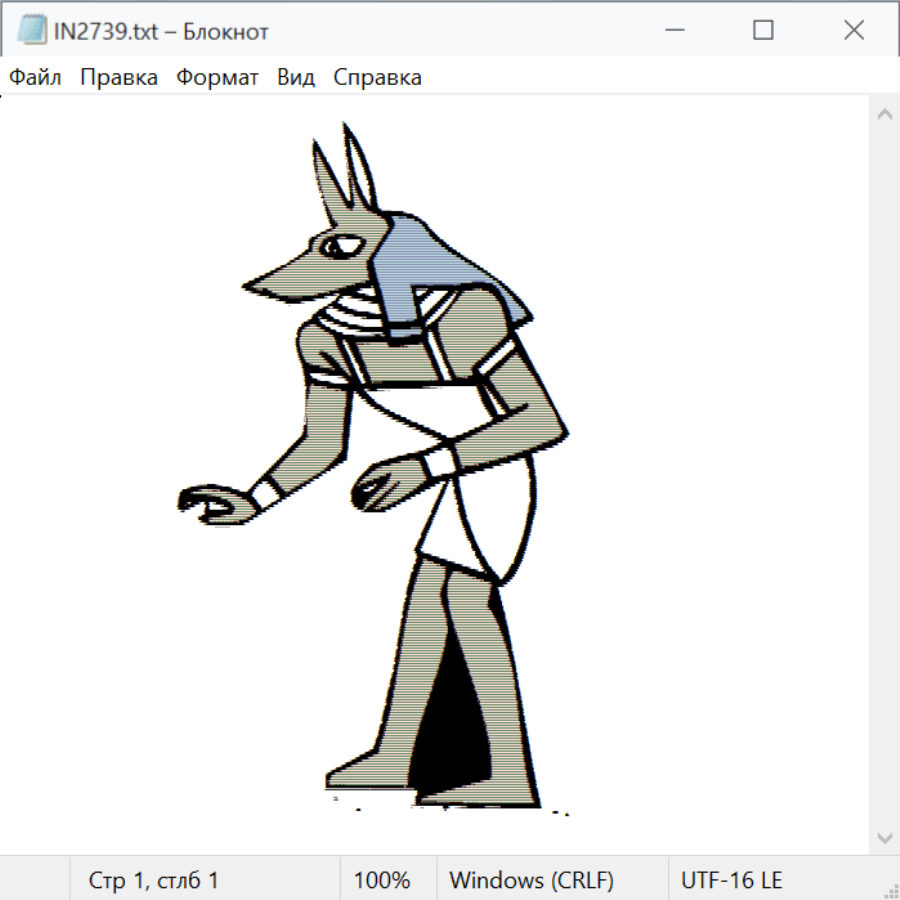Image resolution: width=900 pixels, height=900 pixels.
Task: Open the Справка menu
Action: point(377,78)
